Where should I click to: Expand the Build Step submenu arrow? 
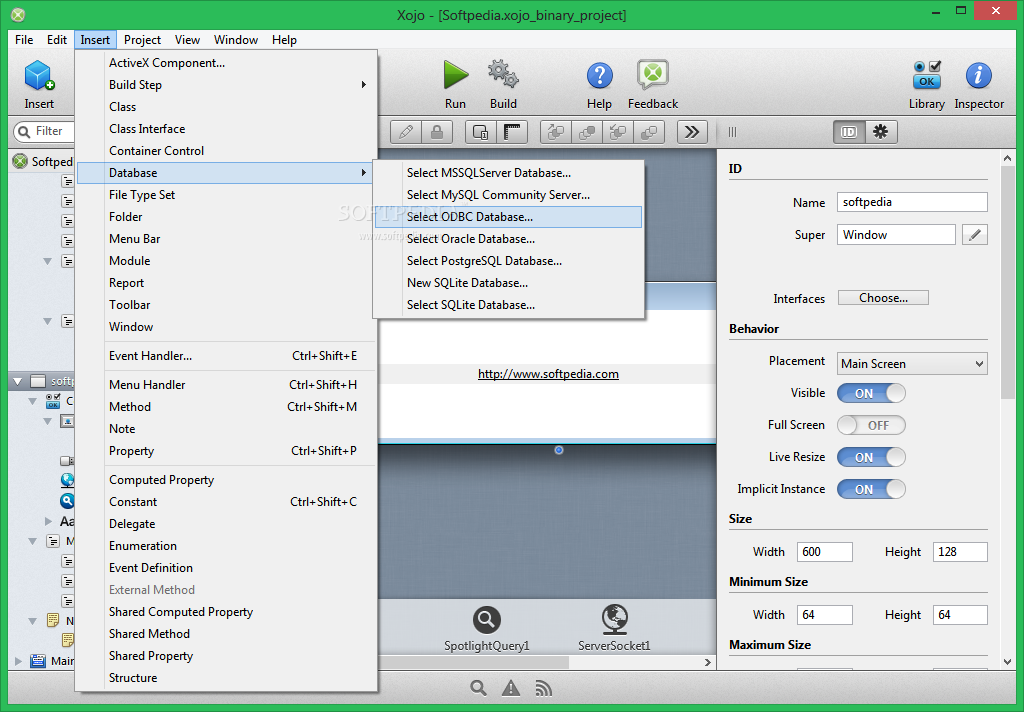point(364,85)
